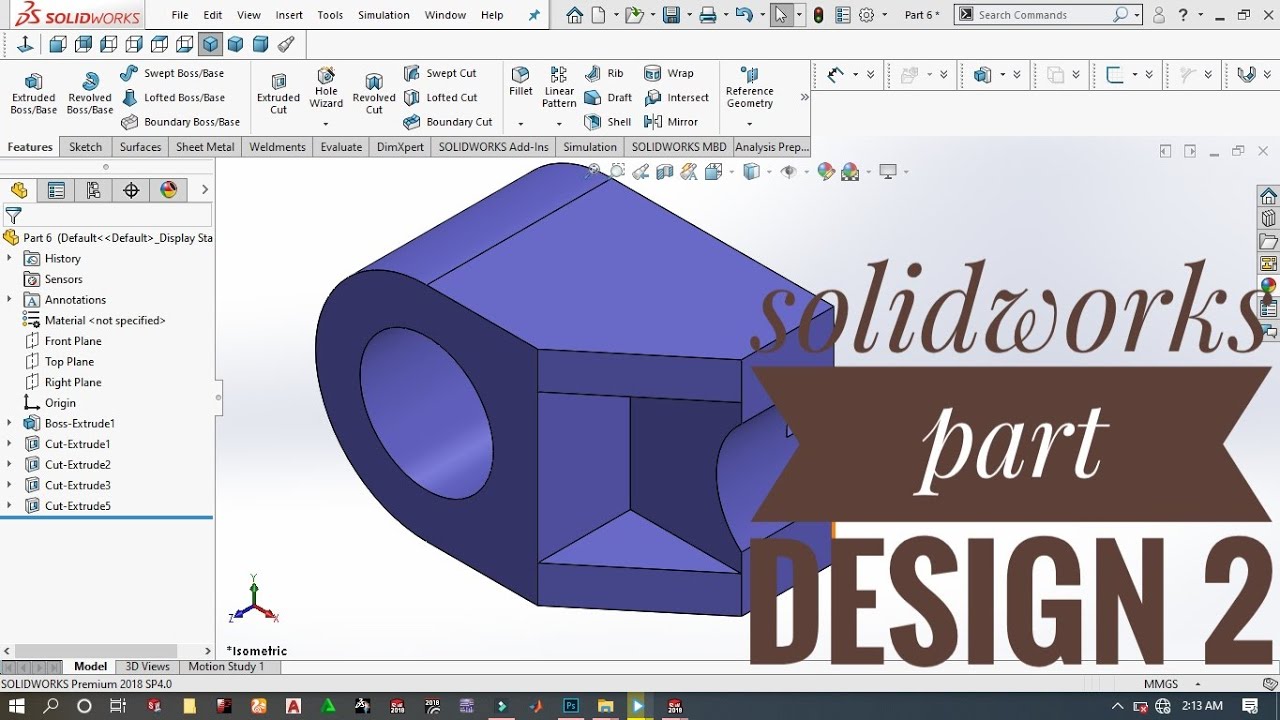Select the Mirror tool
Image resolution: width=1280 pixels, height=720 pixels.
pyautogui.click(x=671, y=122)
